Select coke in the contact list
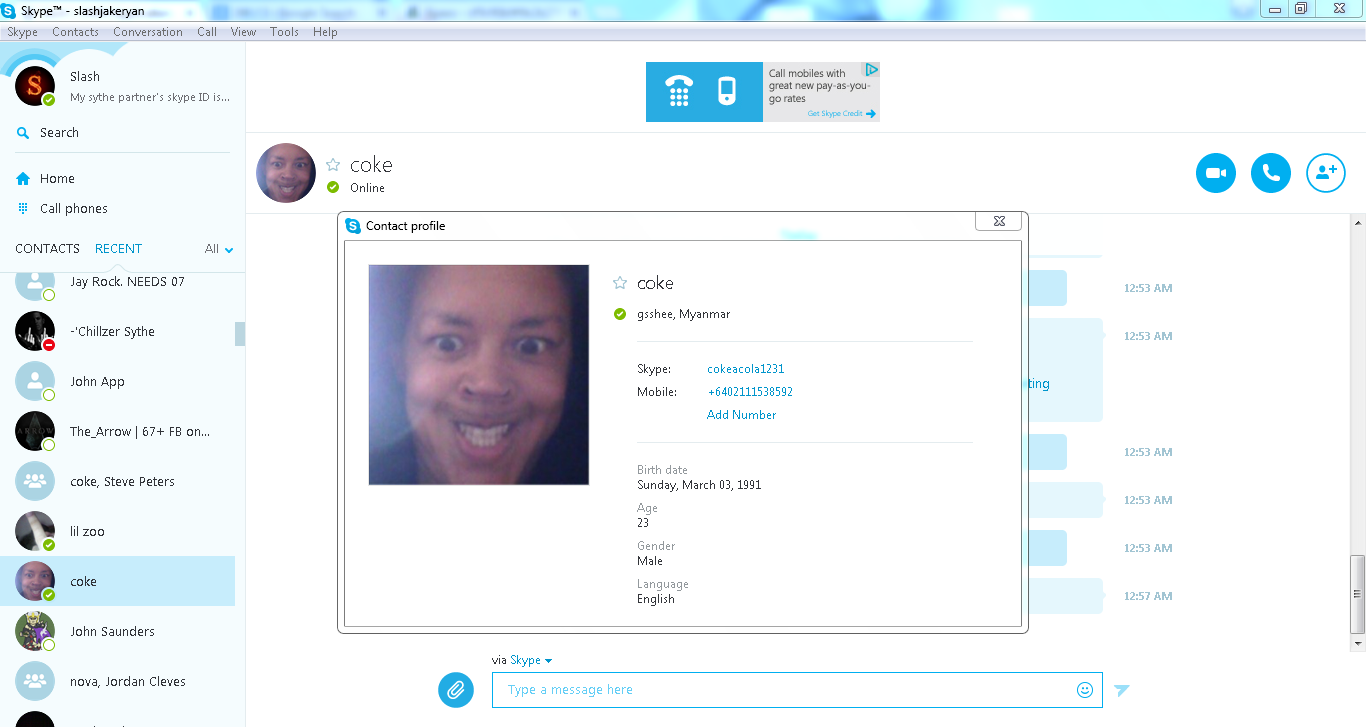The width and height of the screenshot is (1366, 727). (117, 581)
